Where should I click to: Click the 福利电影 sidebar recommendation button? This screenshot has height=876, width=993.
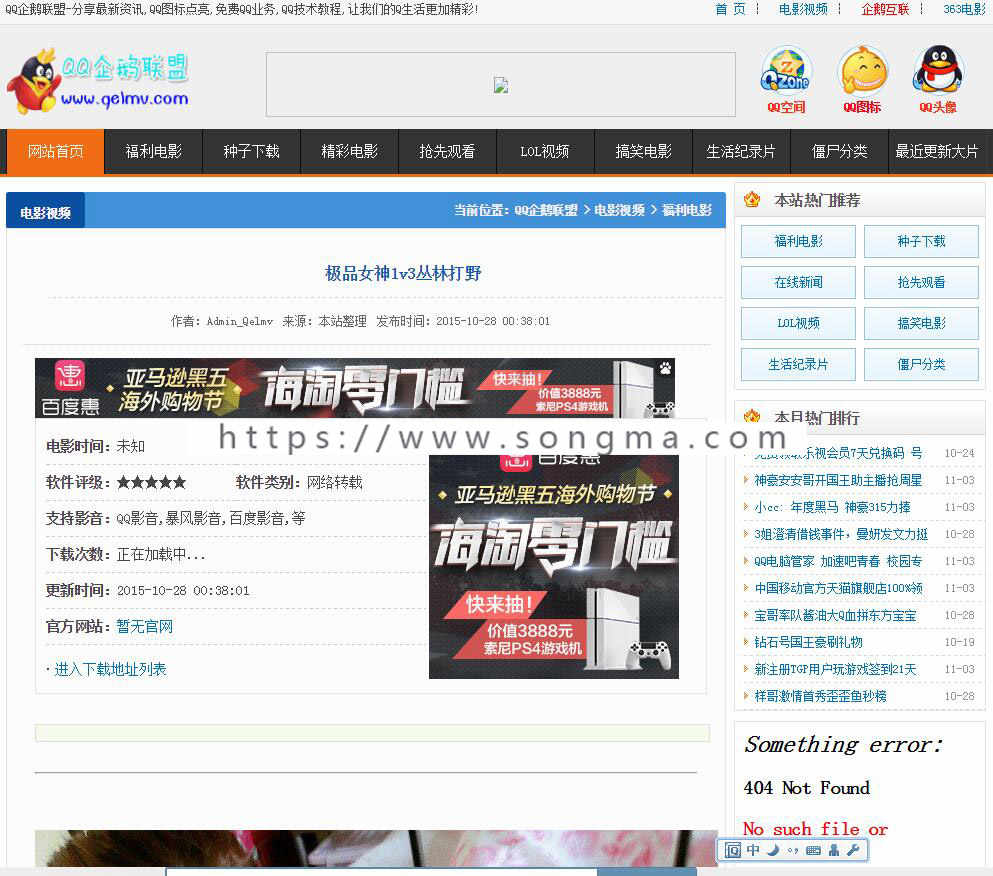pyautogui.click(x=798, y=241)
